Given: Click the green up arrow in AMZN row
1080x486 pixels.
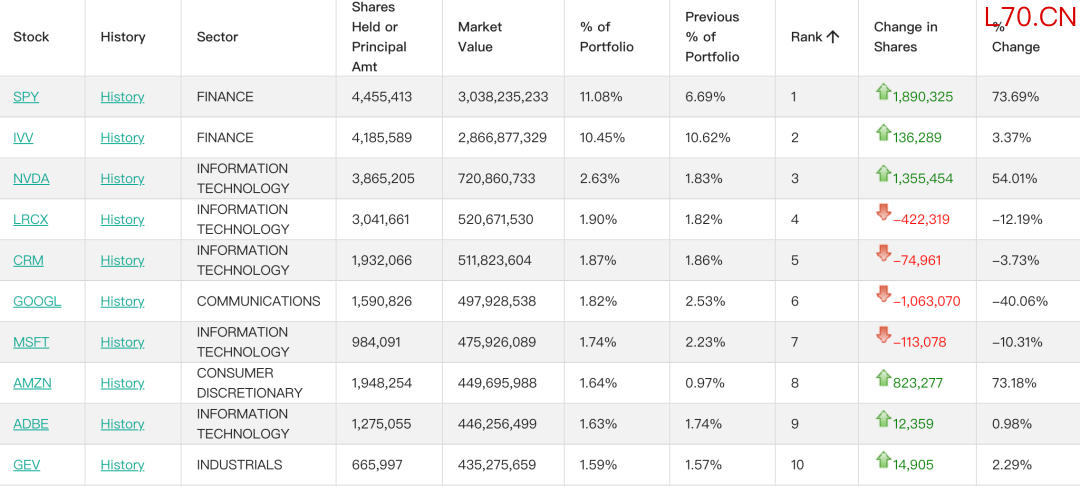Looking at the screenshot, I should tap(883, 378).
